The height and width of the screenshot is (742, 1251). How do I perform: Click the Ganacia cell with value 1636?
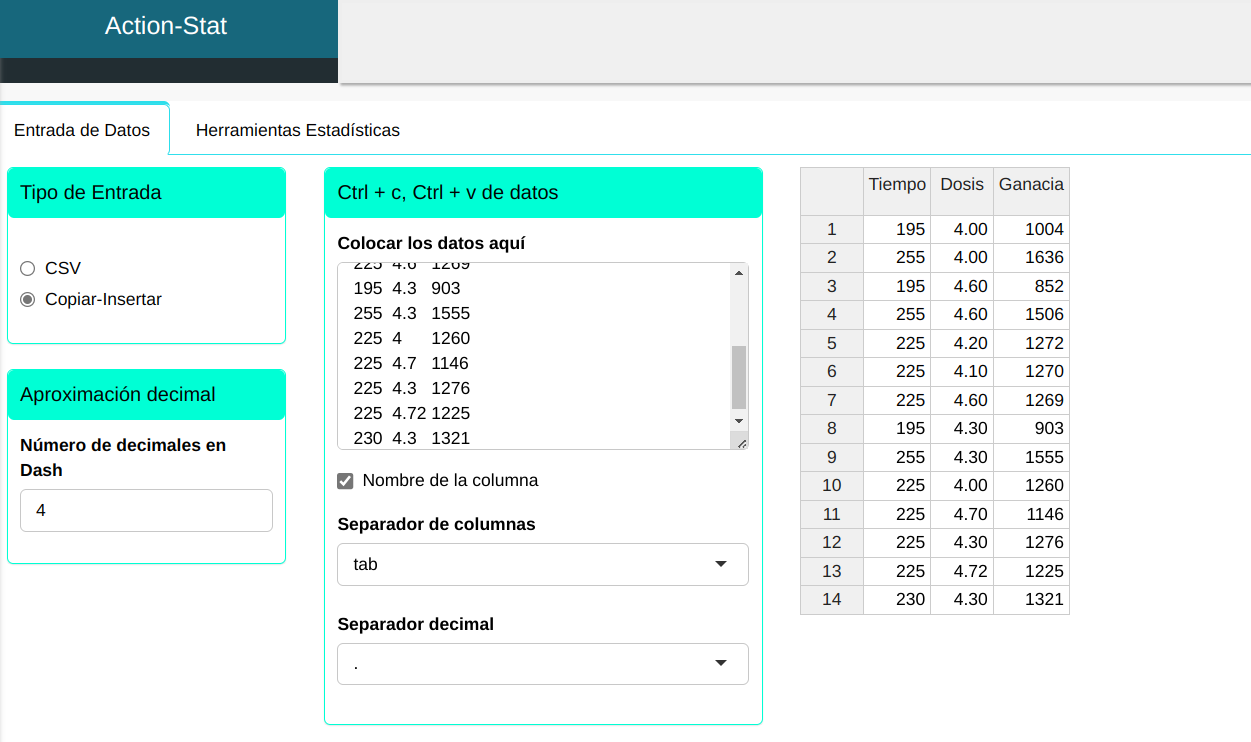1031,257
